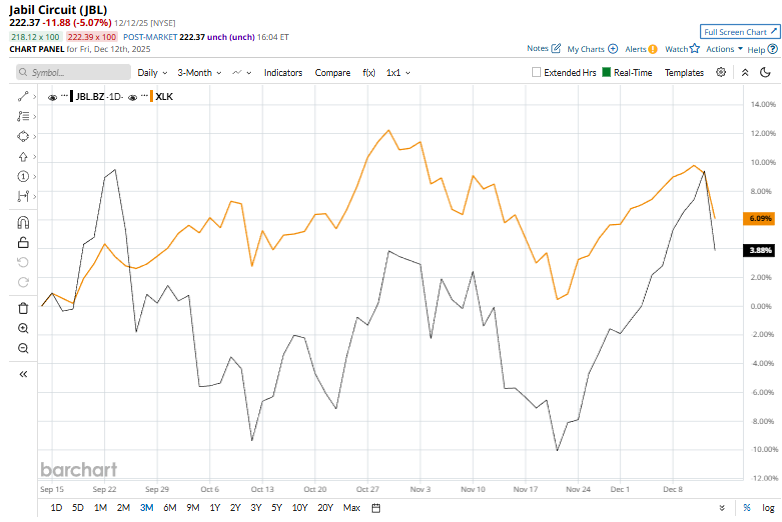Switch to dark mode moon icon
The image size is (782, 522).
click(765, 73)
